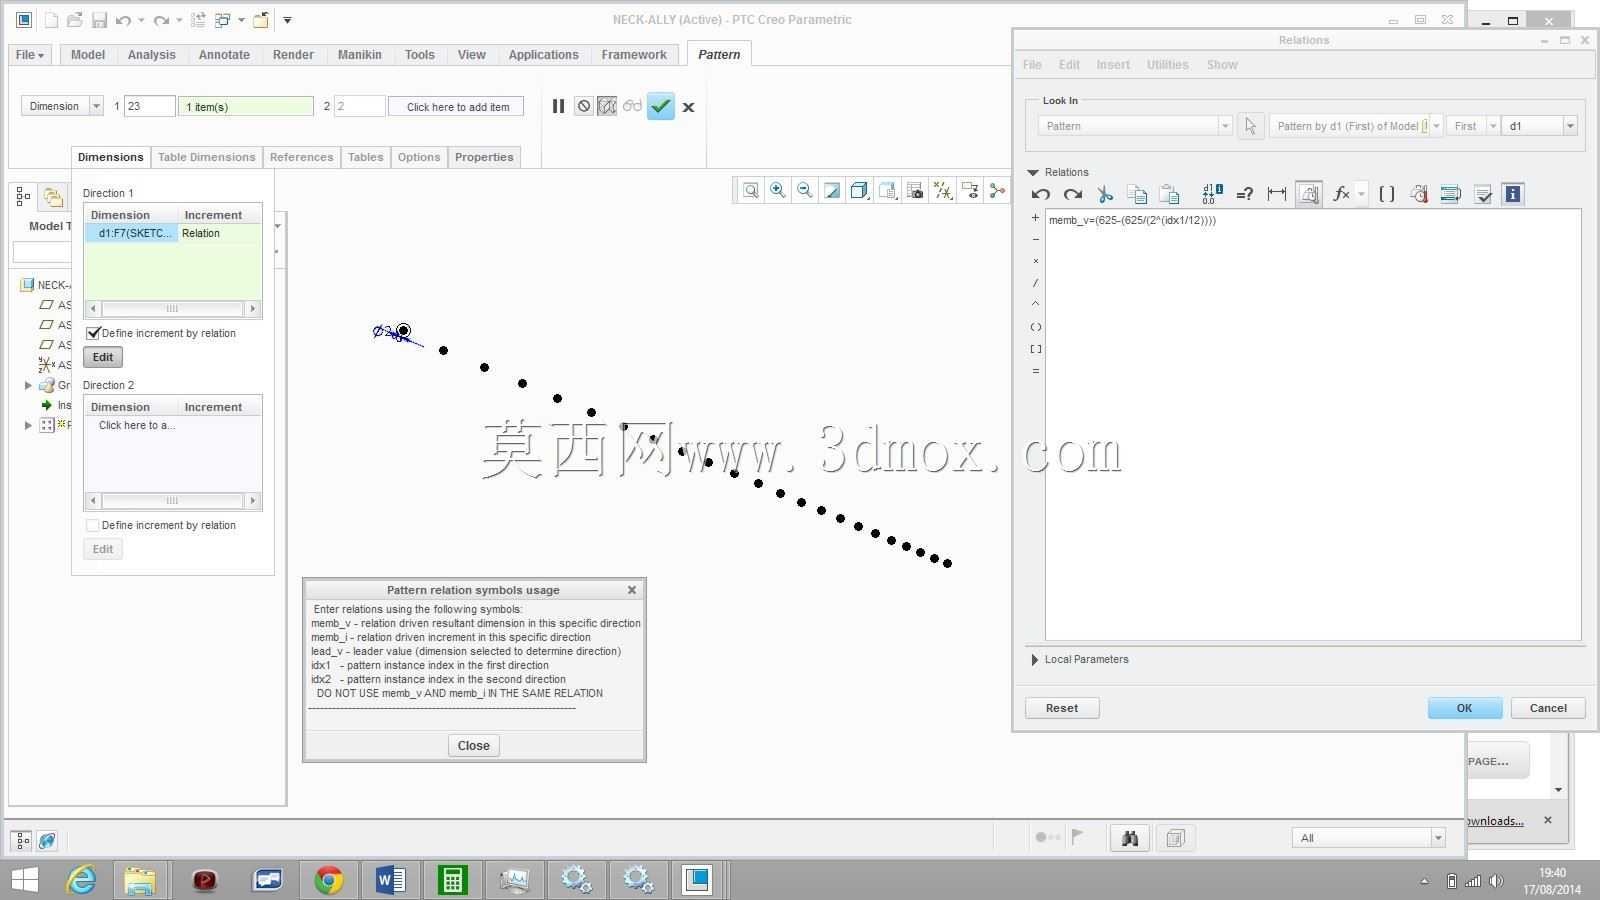
Task: Switch to the Annotate ribbon tab
Action: pyautogui.click(x=224, y=55)
